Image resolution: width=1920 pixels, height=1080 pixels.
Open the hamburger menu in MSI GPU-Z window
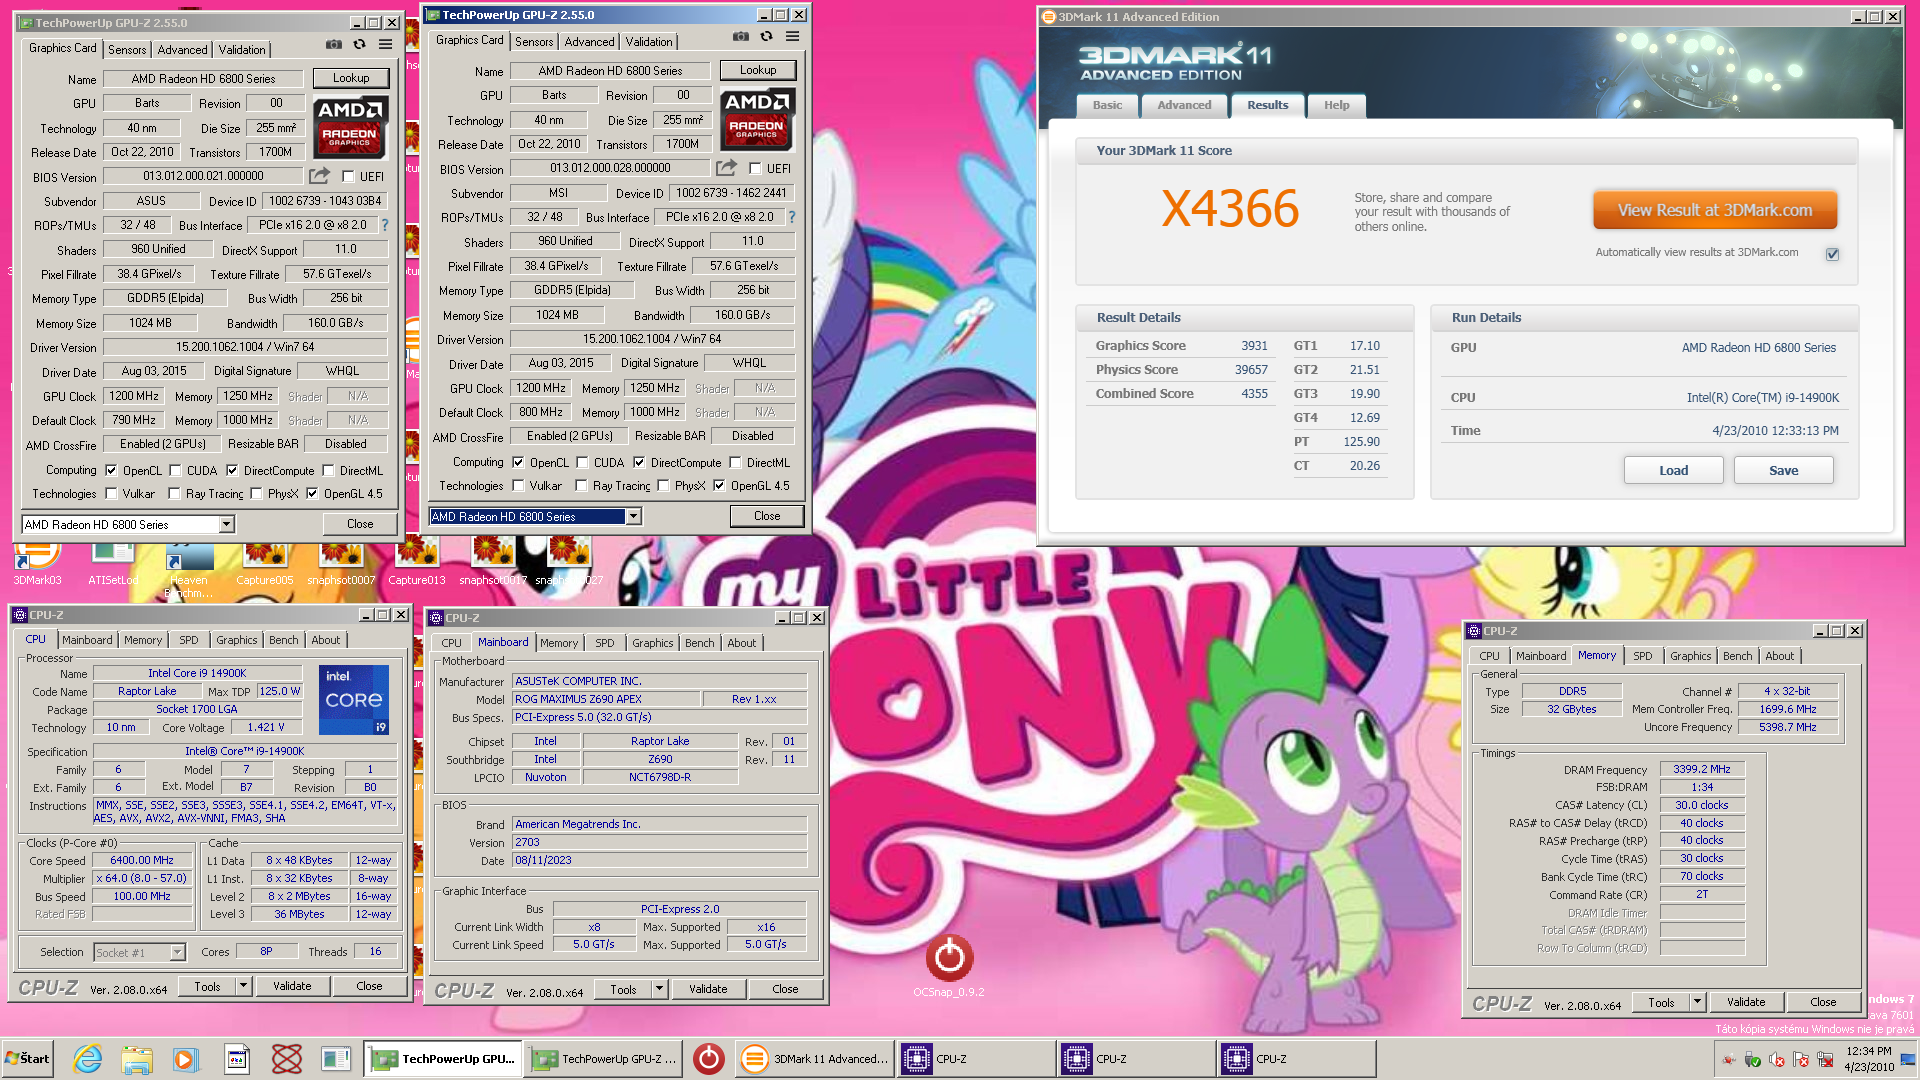[792, 37]
